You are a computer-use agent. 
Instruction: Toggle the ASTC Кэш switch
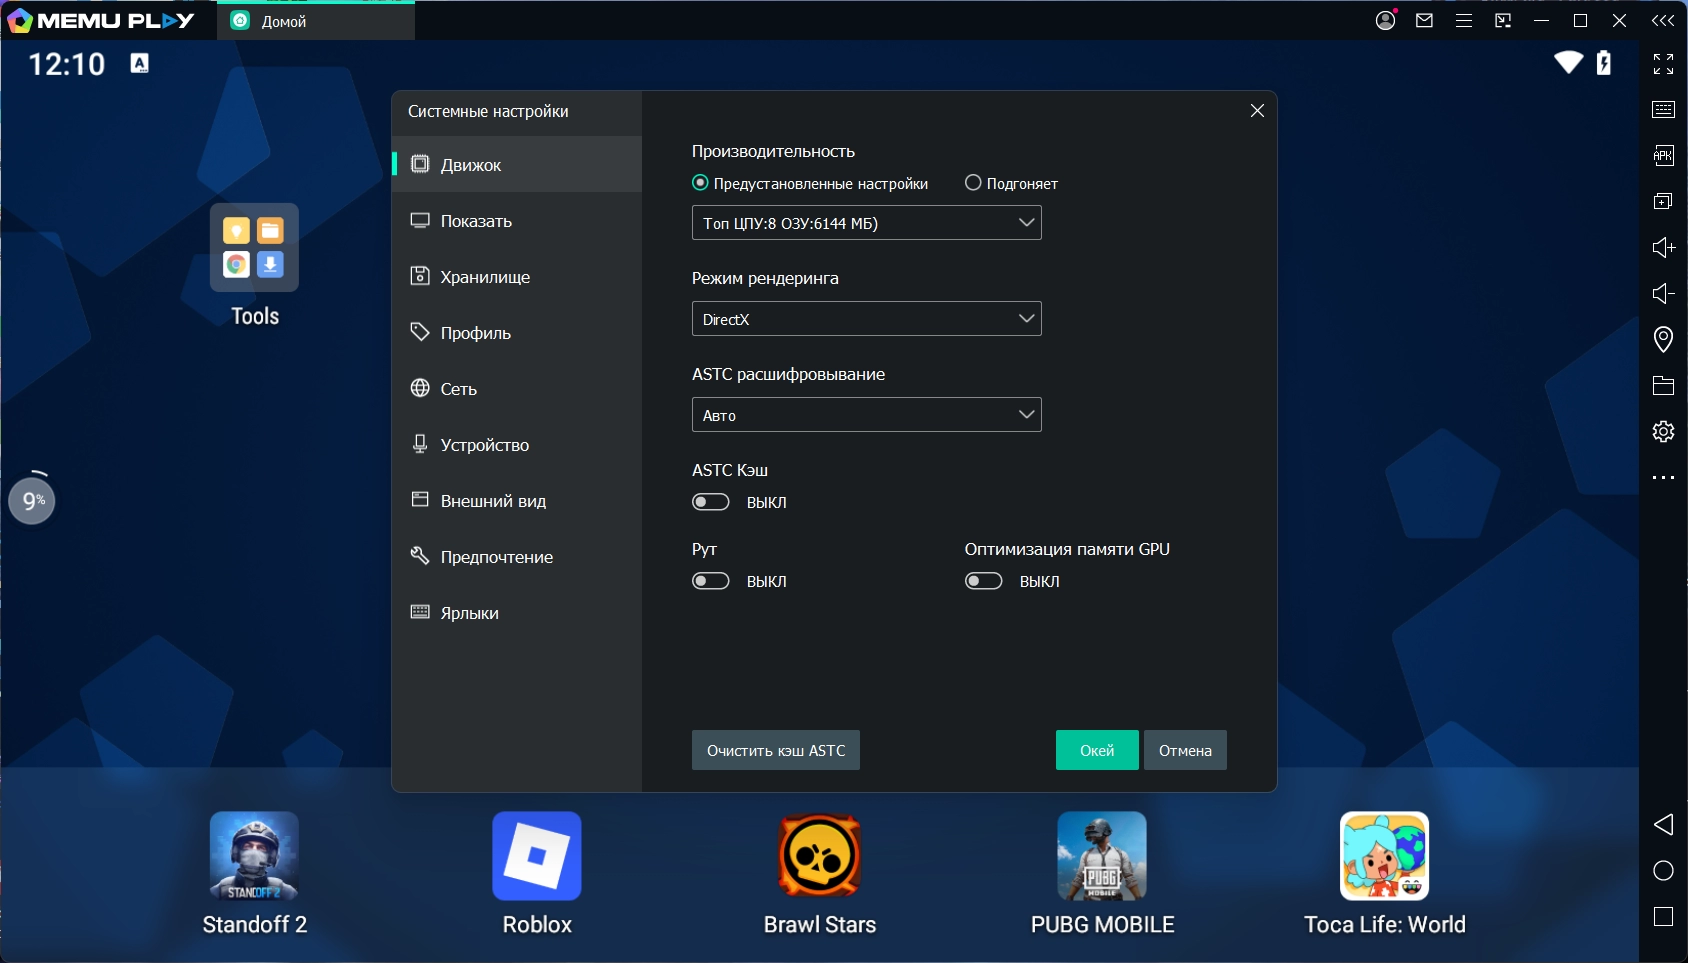(x=711, y=502)
